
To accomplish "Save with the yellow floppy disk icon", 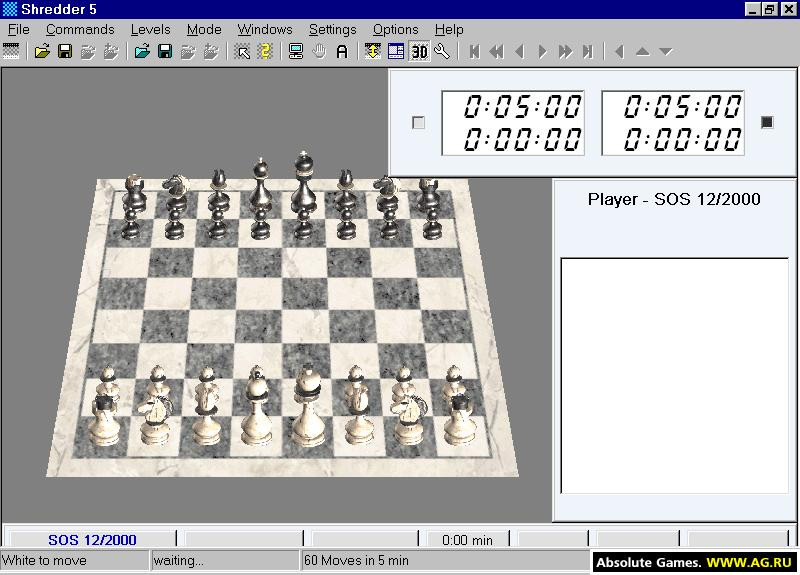I will click(65, 51).
